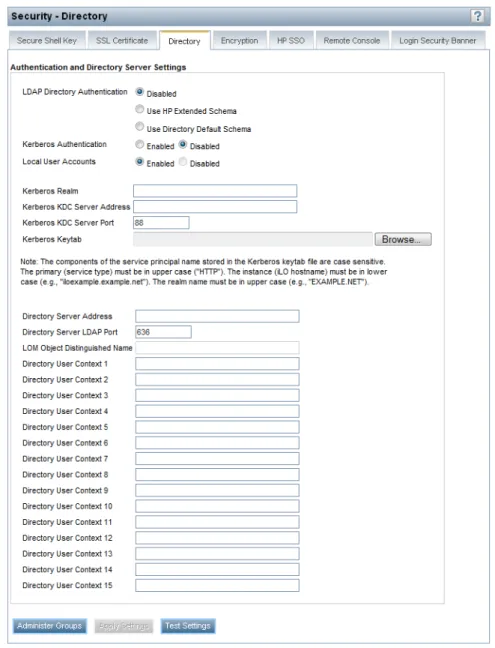Click the 'Local User Accounts' label
Screen dimensions: 495x648
[x=59, y=162]
